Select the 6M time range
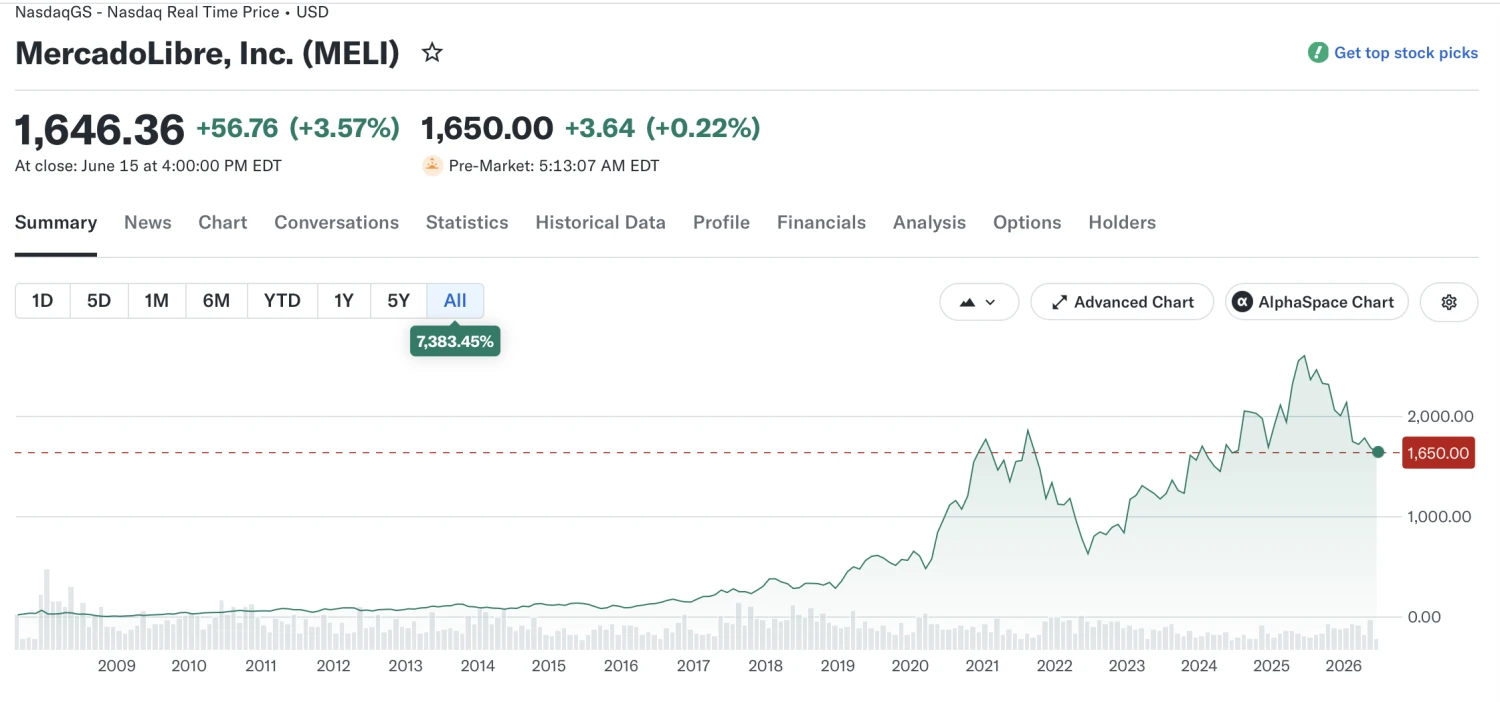The image size is (1500, 702). pos(216,301)
